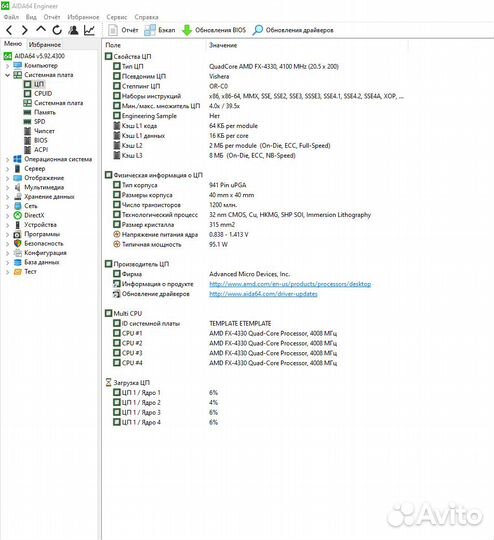The image size is (494, 540).
Task: Open the amd.com product information link
Action: [x=290, y=284]
